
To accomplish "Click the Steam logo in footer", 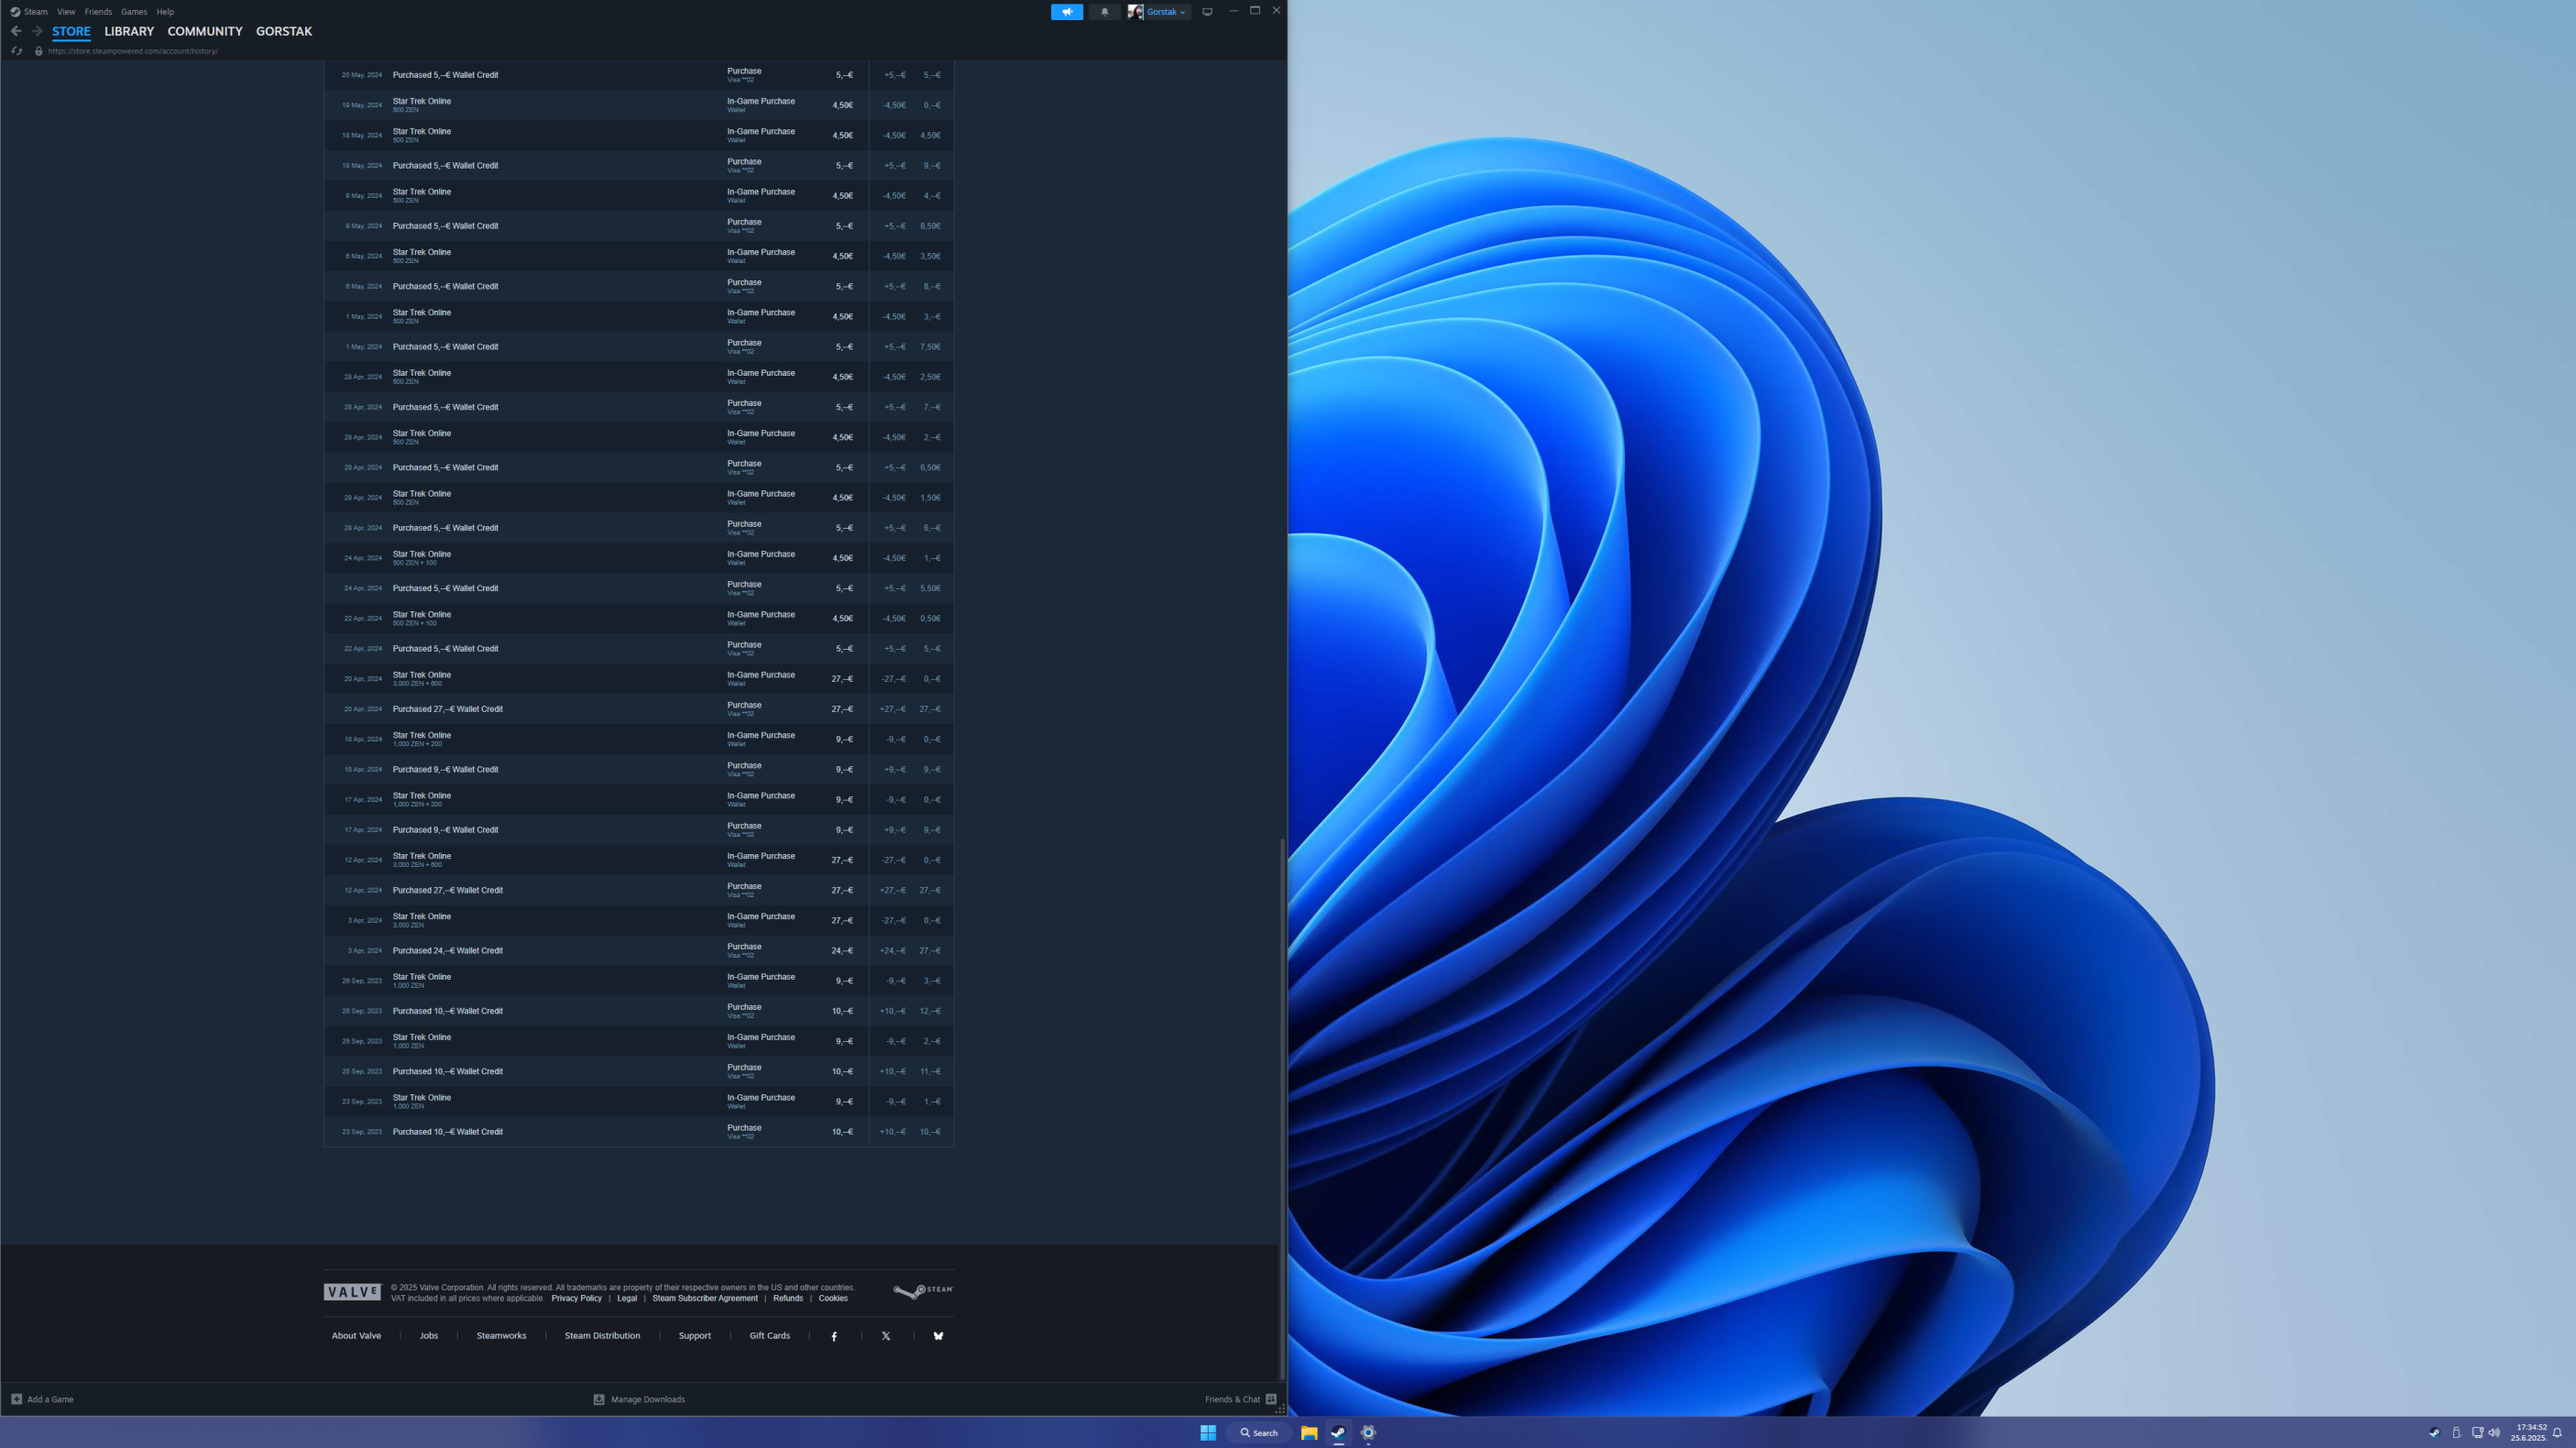I will coord(923,1291).
